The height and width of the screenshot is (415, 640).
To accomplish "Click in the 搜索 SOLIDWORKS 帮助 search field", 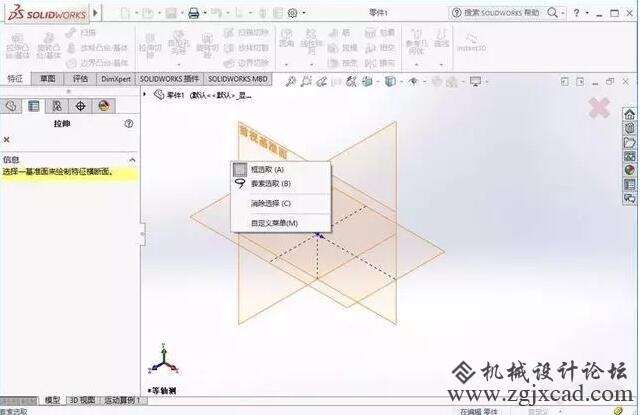I will (501, 13).
